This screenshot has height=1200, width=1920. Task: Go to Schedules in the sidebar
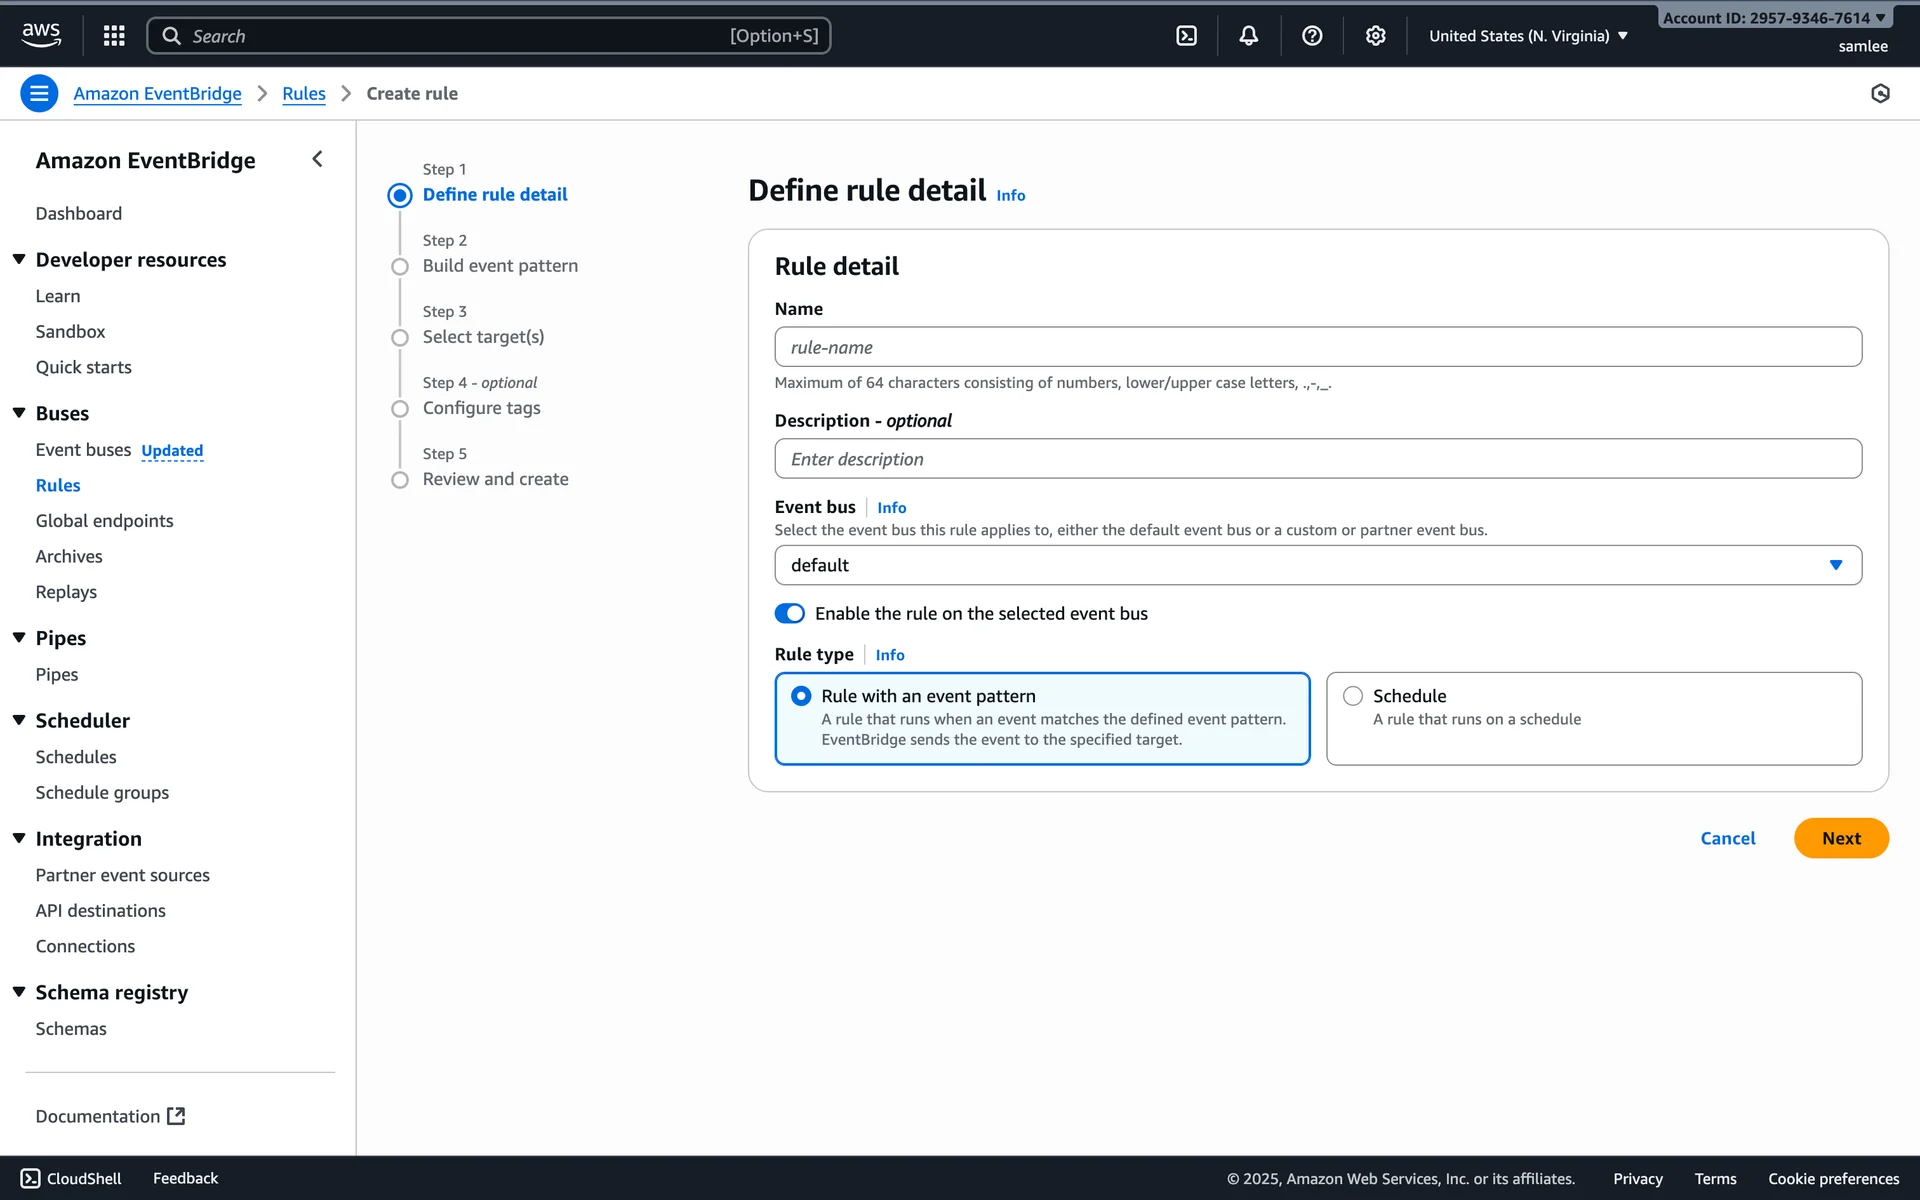(x=76, y=757)
